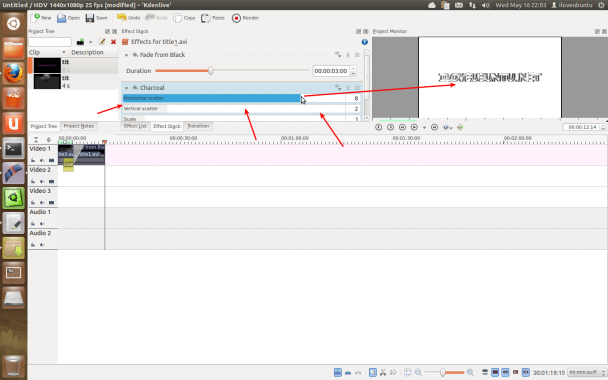The height and width of the screenshot is (380, 608).
Task: Collapse the Charcoal effect
Action: click(126, 88)
